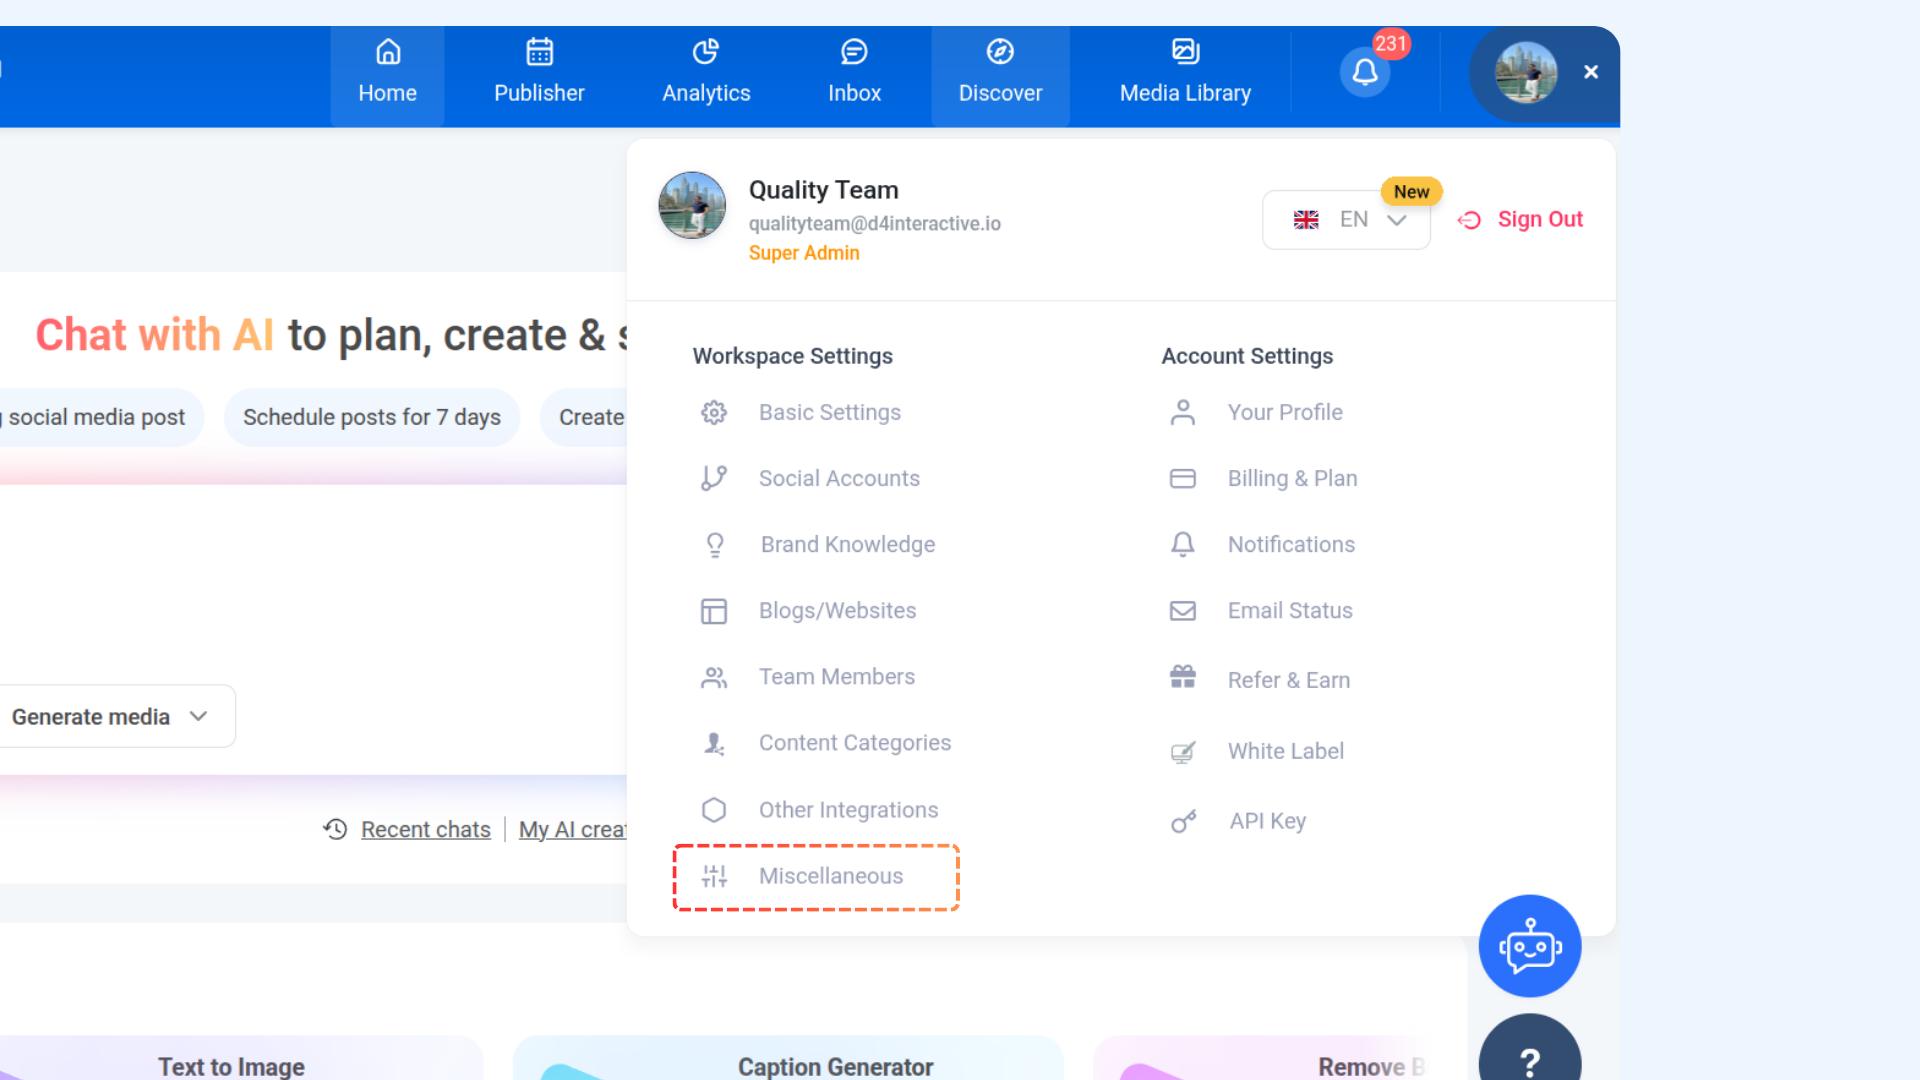Click the Refer & Earn gift icon
The image size is (1920, 1080).
pos(1183,678)
